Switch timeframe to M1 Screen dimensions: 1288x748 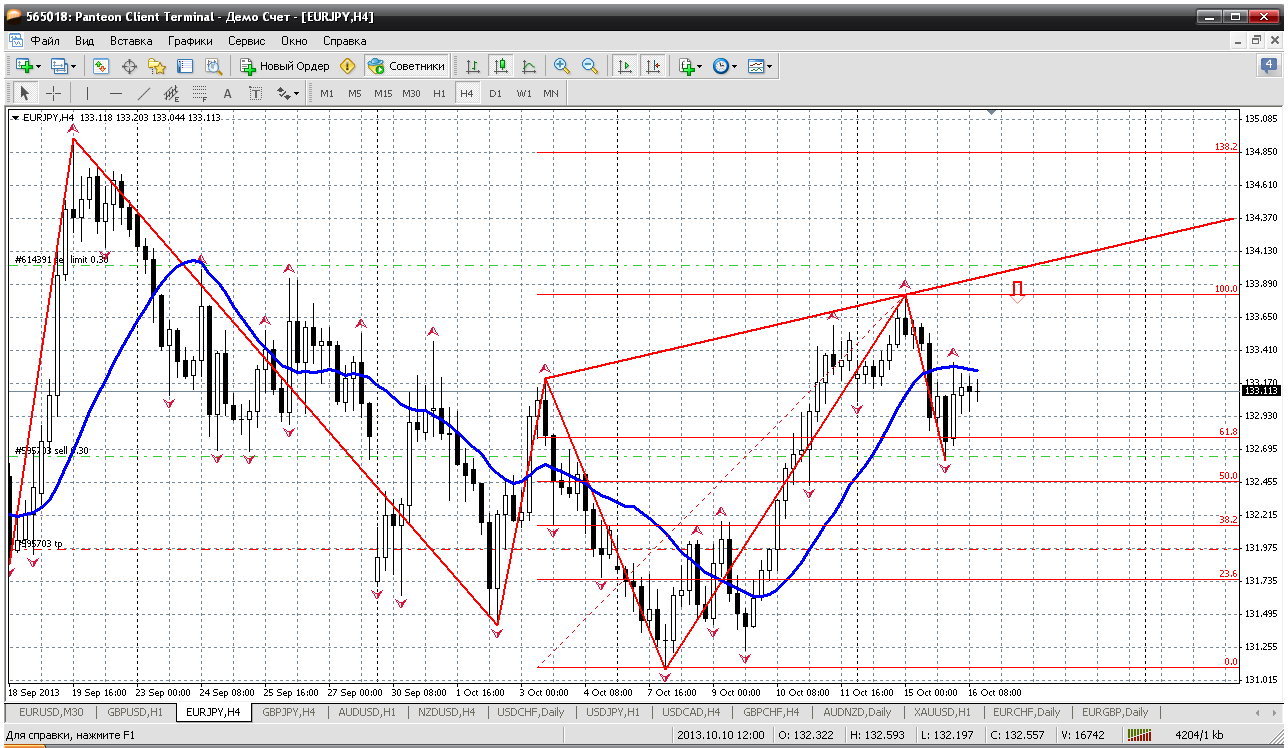[x=327, y=93]
